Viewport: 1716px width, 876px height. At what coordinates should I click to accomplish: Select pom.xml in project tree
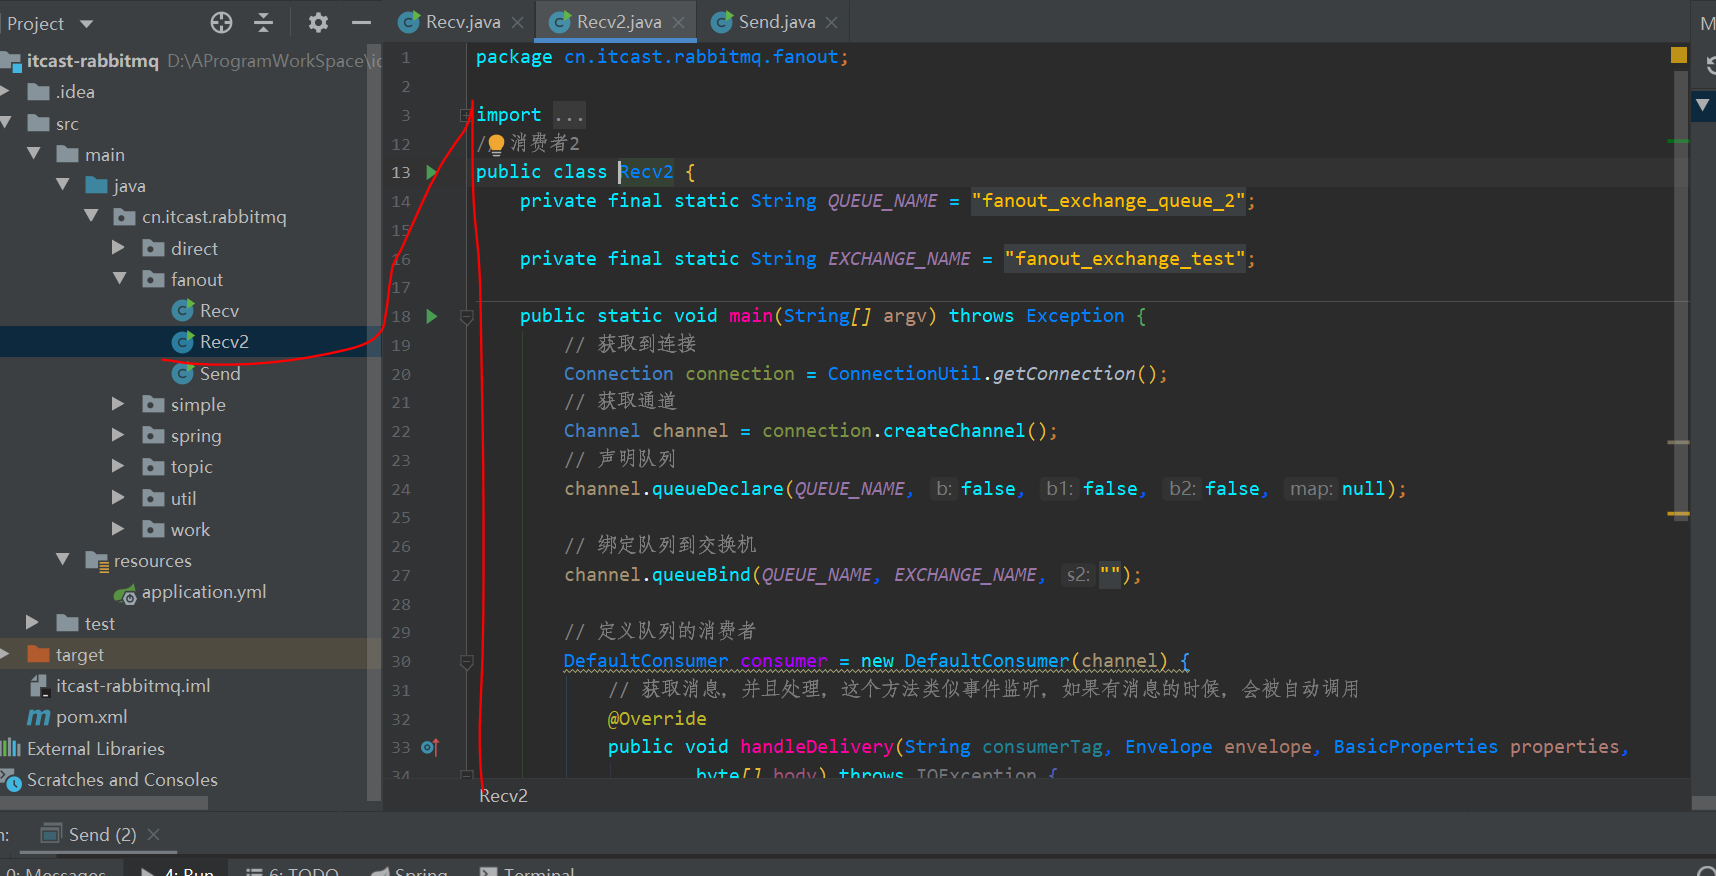click(x=91, y=717)
